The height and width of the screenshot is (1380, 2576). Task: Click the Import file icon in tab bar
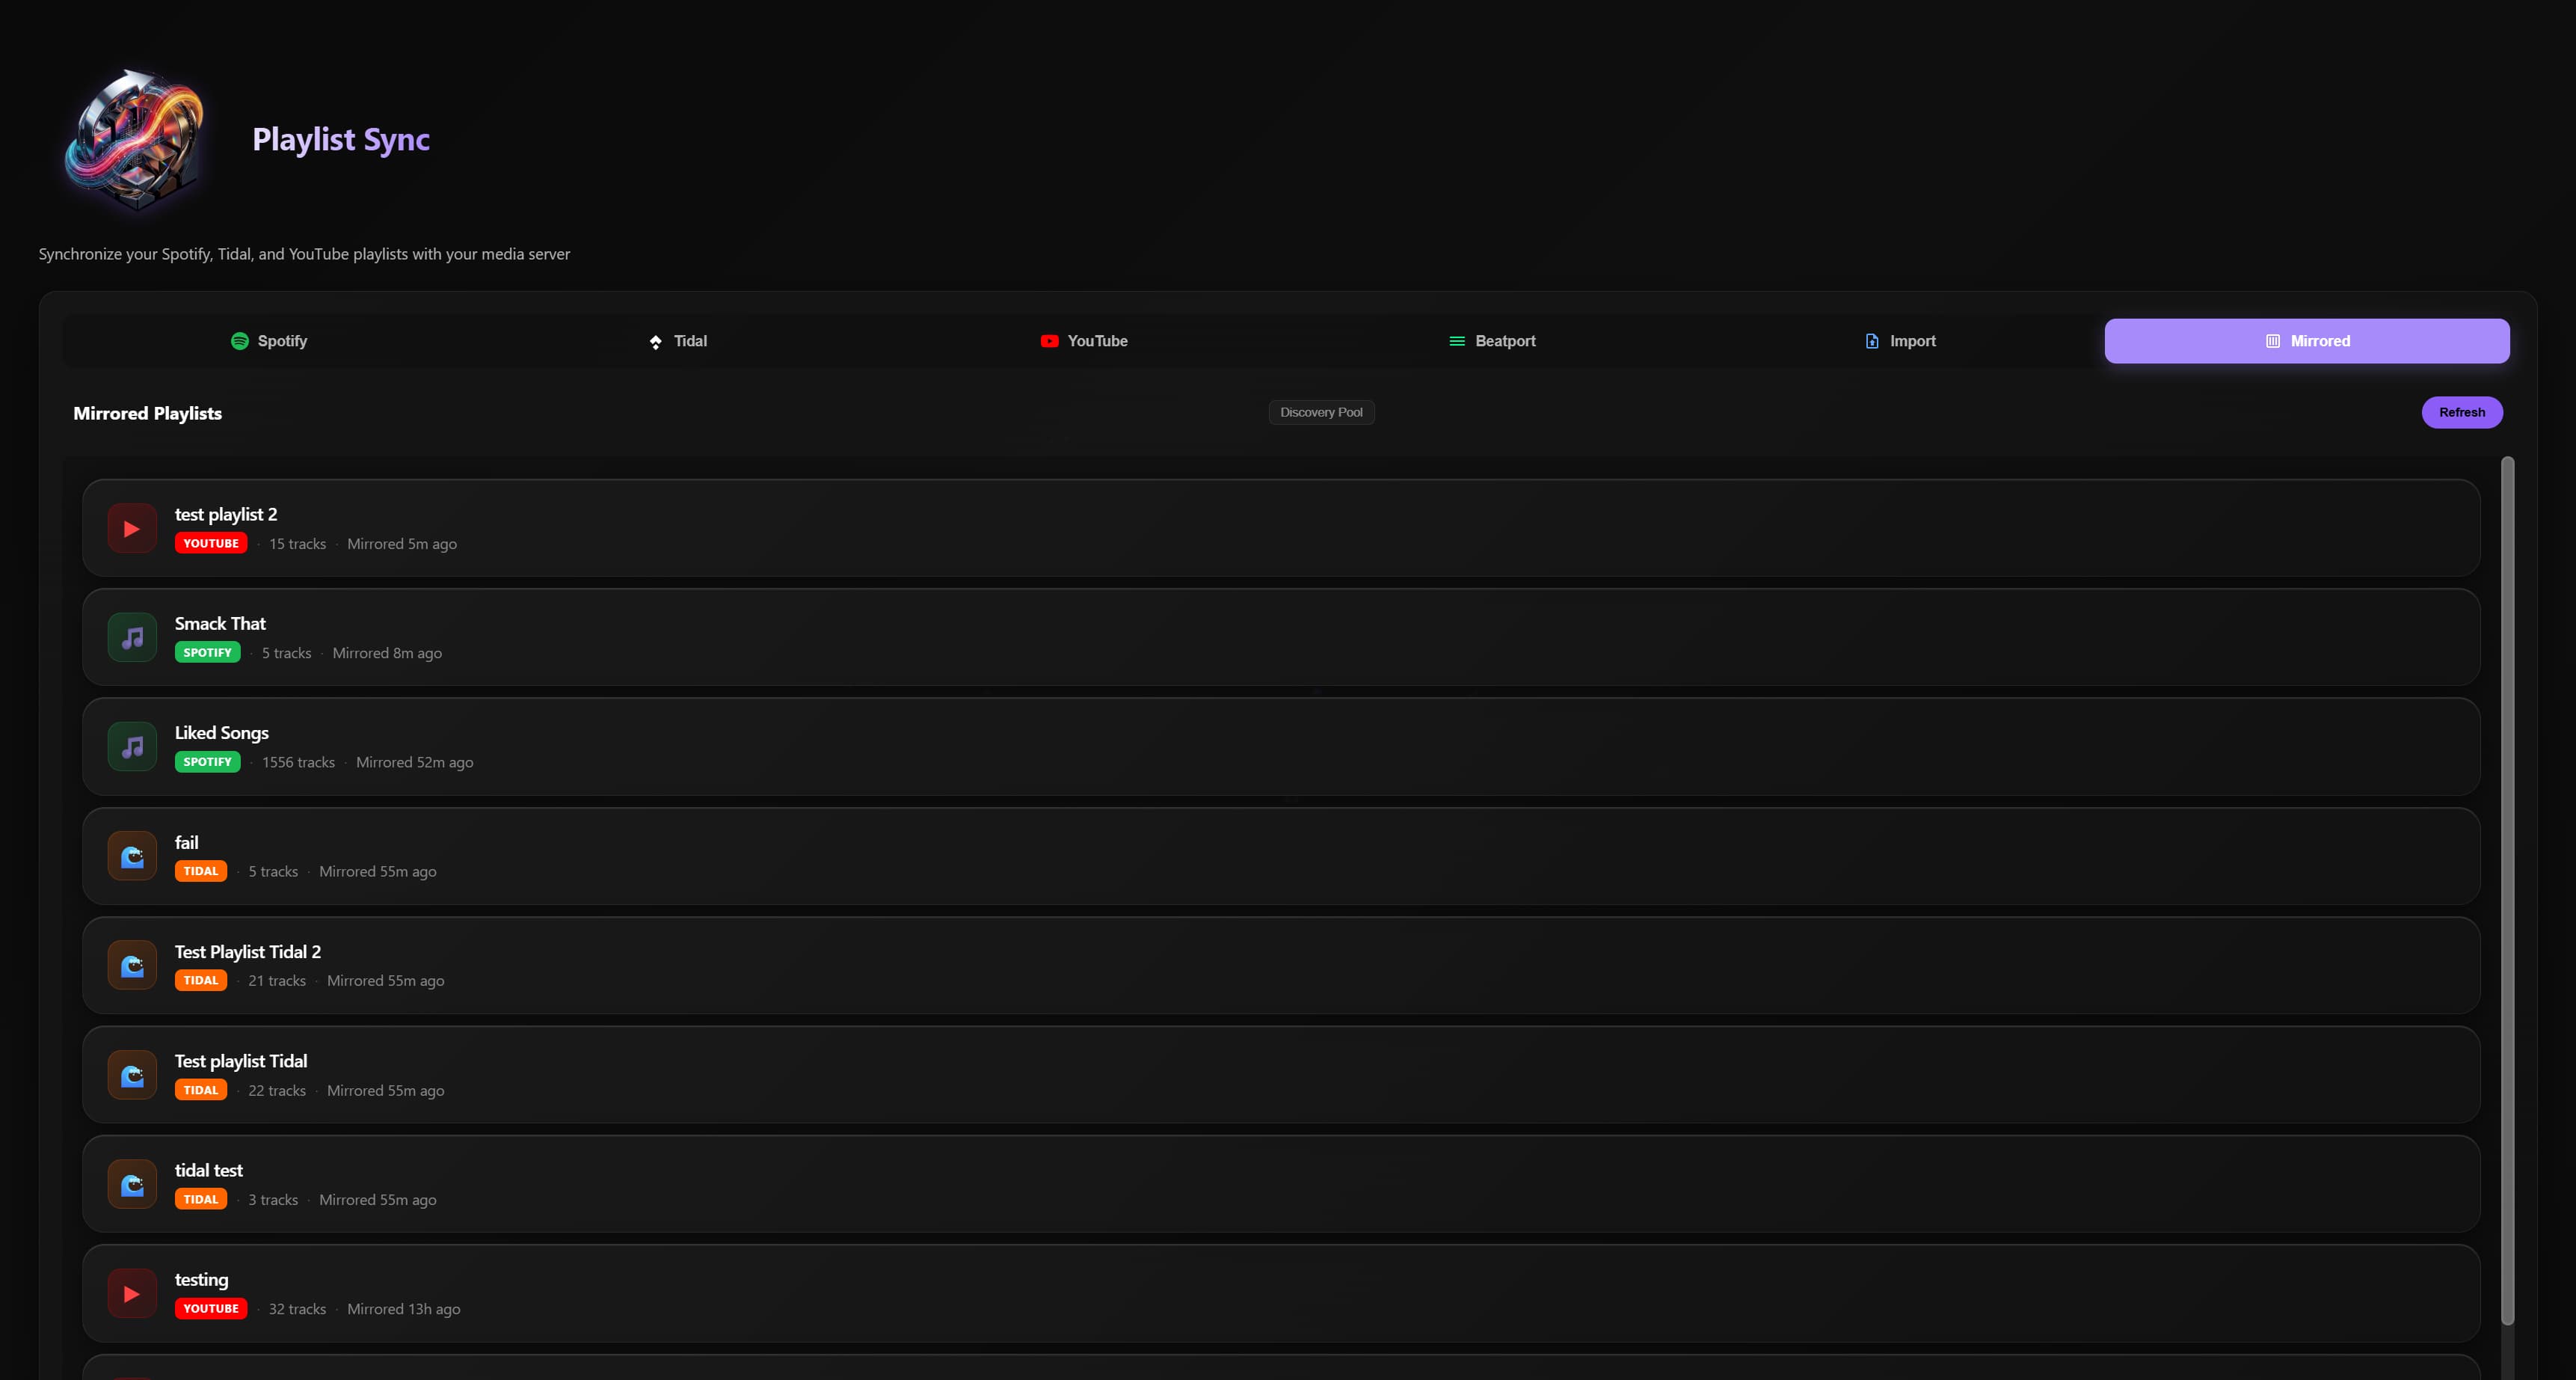pyautogui.click(x=1872, y=341)
